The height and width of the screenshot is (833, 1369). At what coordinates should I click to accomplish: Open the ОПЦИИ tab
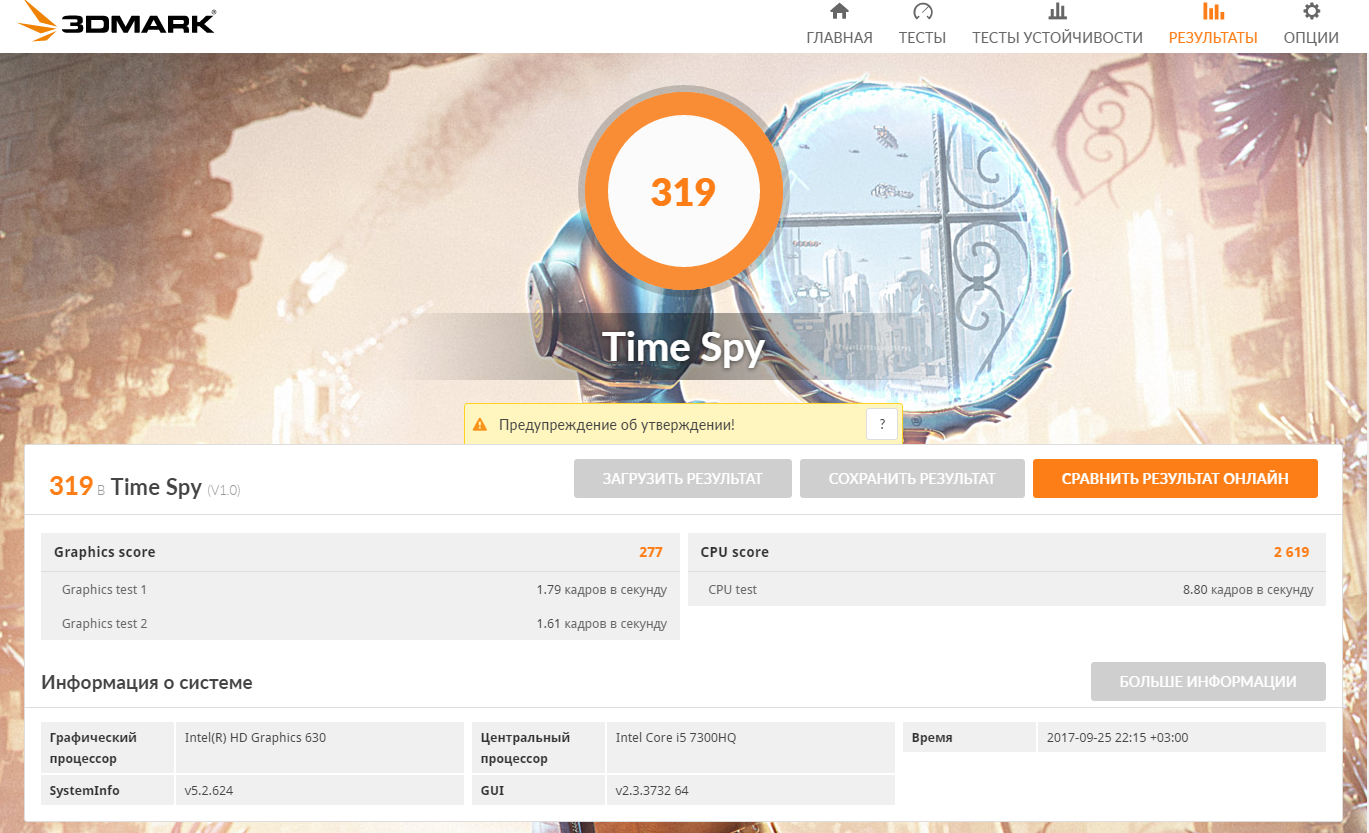pyautogui.click(x=1311, y=38)
